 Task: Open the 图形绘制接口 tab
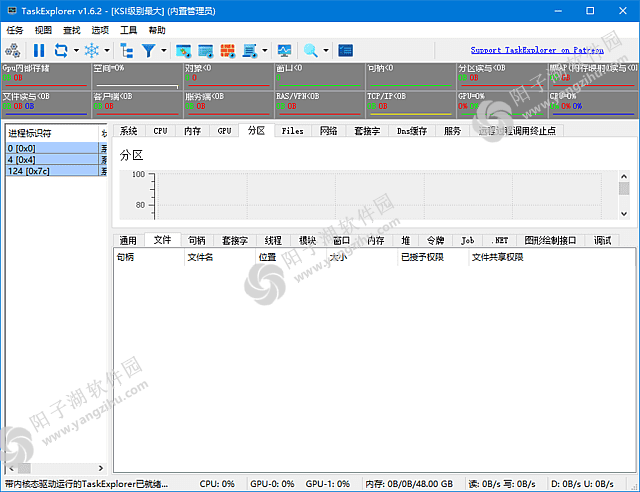[551, 240]
